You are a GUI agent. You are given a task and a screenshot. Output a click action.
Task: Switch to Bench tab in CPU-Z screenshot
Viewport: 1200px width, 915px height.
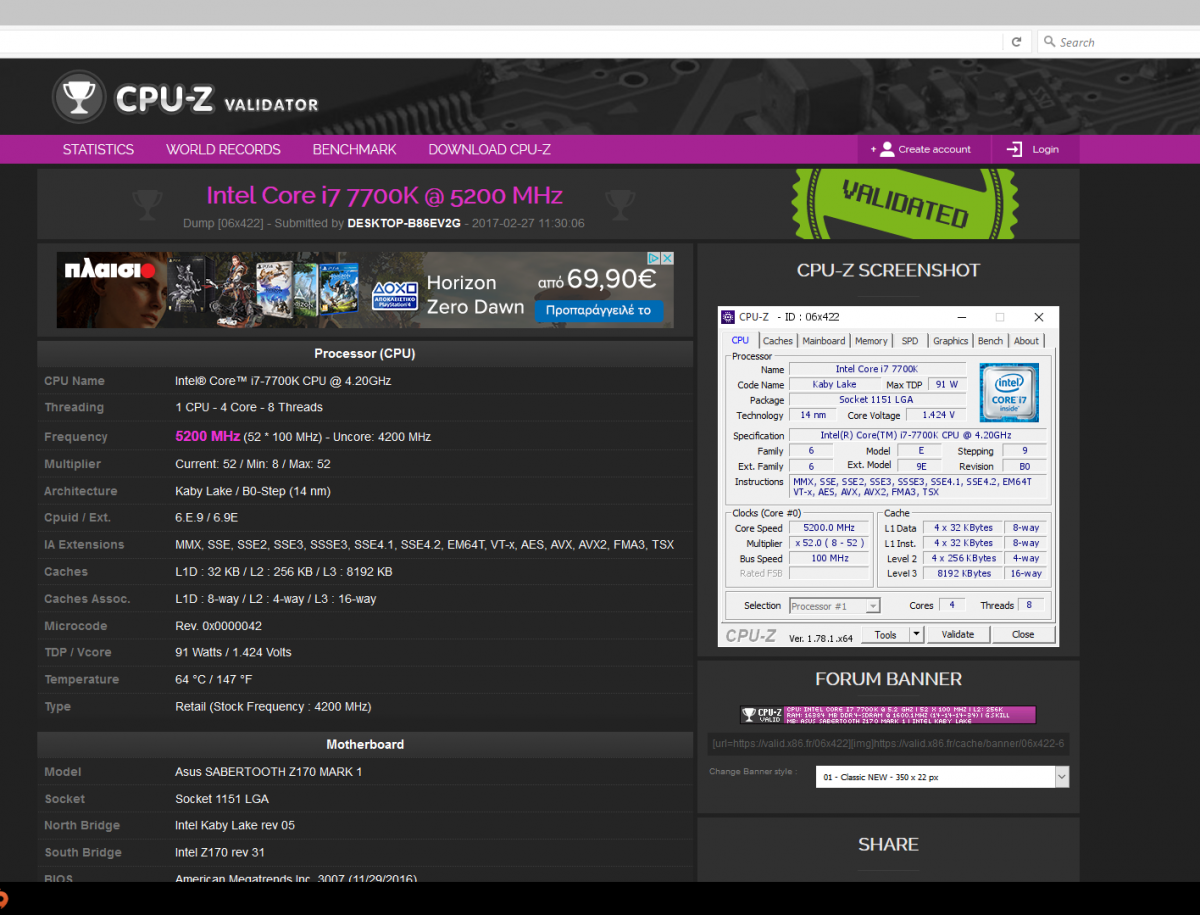[990, 341]
